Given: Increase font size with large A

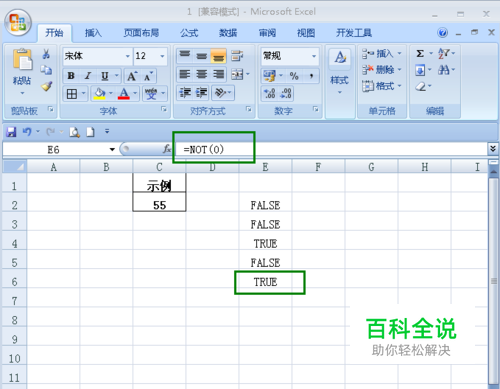Looking at the screenshot, I should click(x=132, y=76).
